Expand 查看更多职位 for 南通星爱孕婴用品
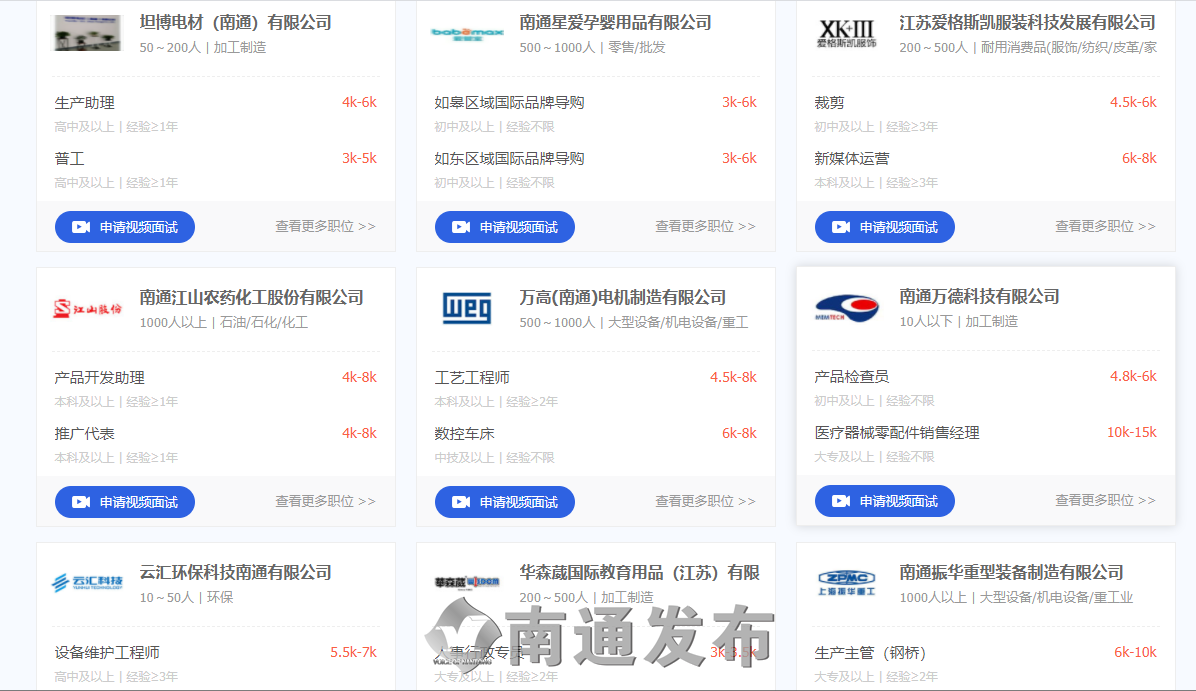Image resolution: width=1196 pixels, height=691 pixels. [705, 227]
